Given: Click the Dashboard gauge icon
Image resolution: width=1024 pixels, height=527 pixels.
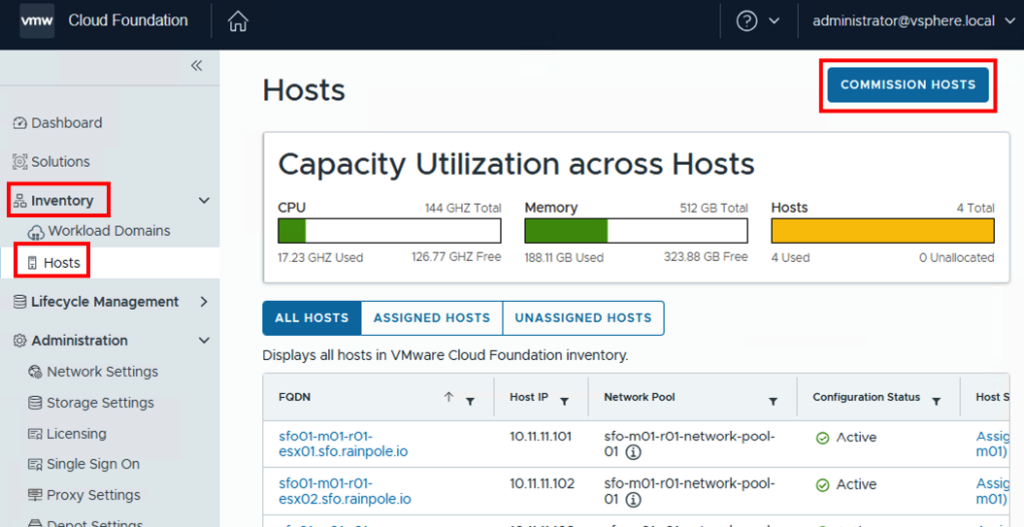Looking at the screenshot, I should pyautogui.click(x=20, y=123).
